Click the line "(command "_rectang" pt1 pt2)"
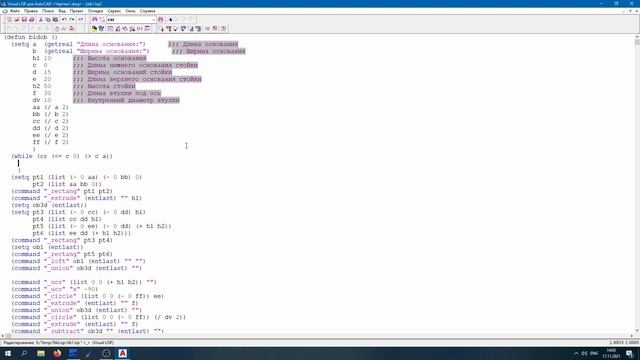 (x=62, y=191)
